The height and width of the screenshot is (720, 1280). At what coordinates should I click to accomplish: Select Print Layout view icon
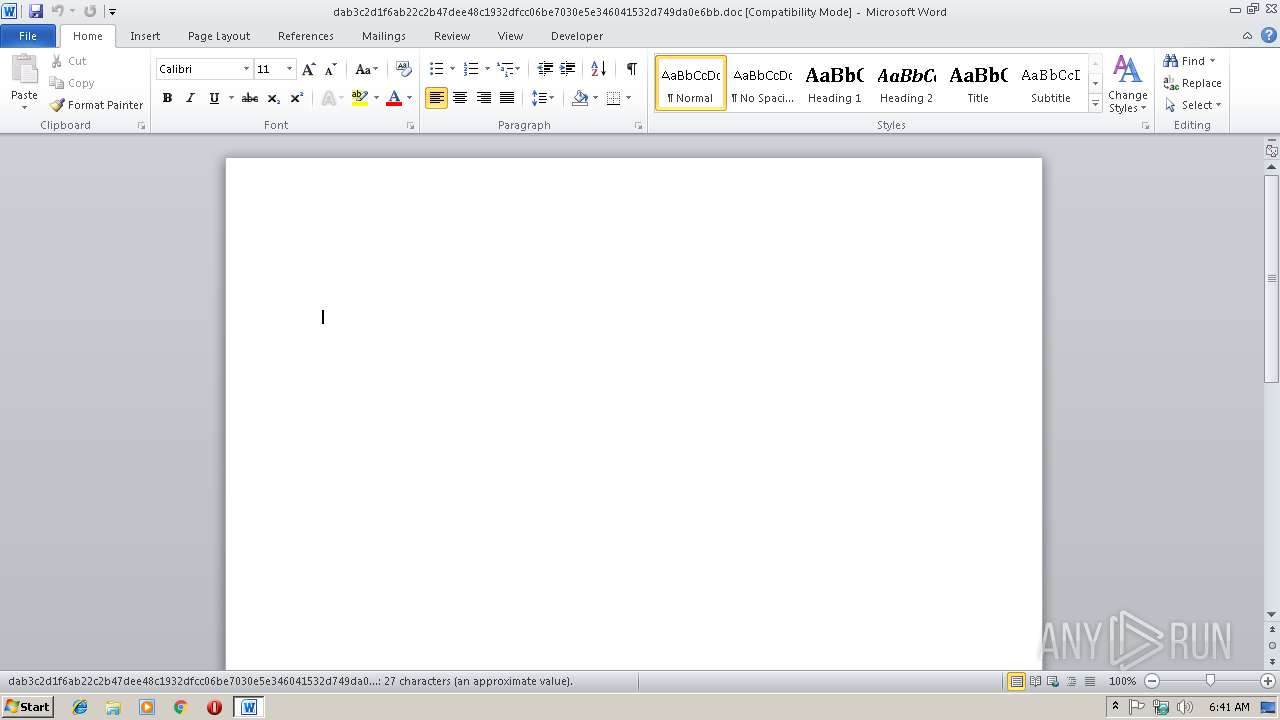(x=1017, y=681)
